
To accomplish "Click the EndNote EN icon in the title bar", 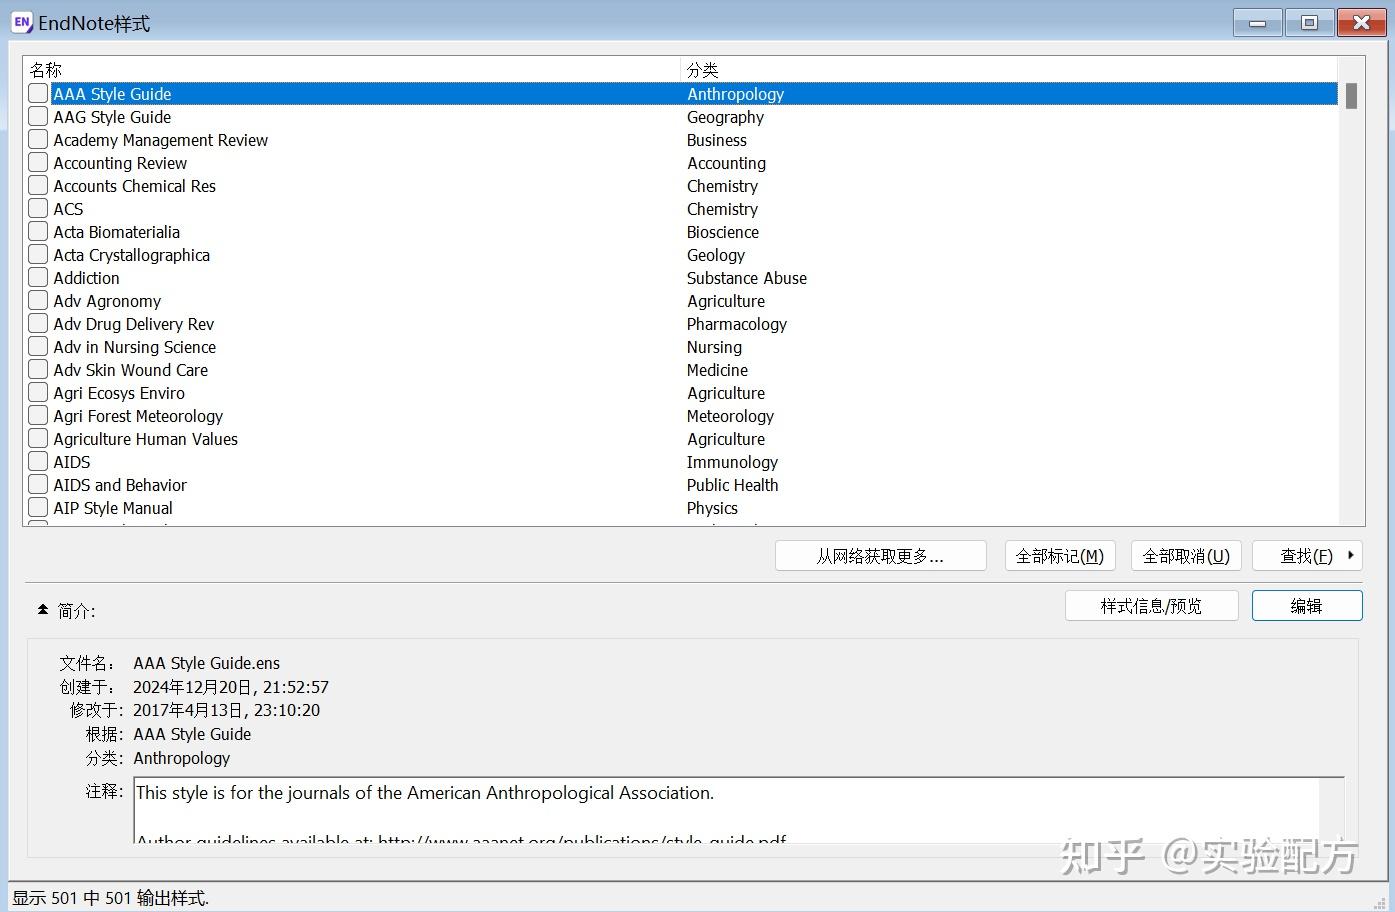I will (x=21, y=22).
